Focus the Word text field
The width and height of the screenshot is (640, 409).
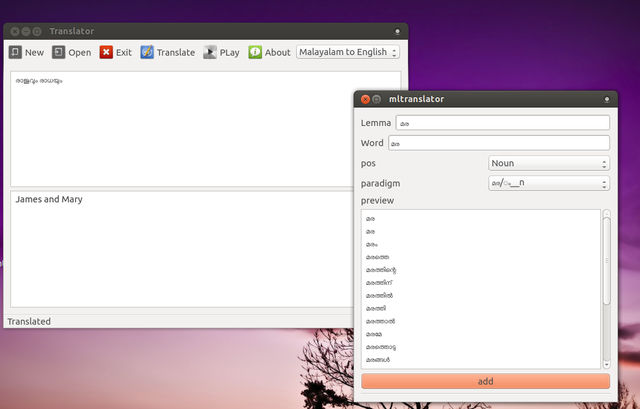[x=498, y=143]
